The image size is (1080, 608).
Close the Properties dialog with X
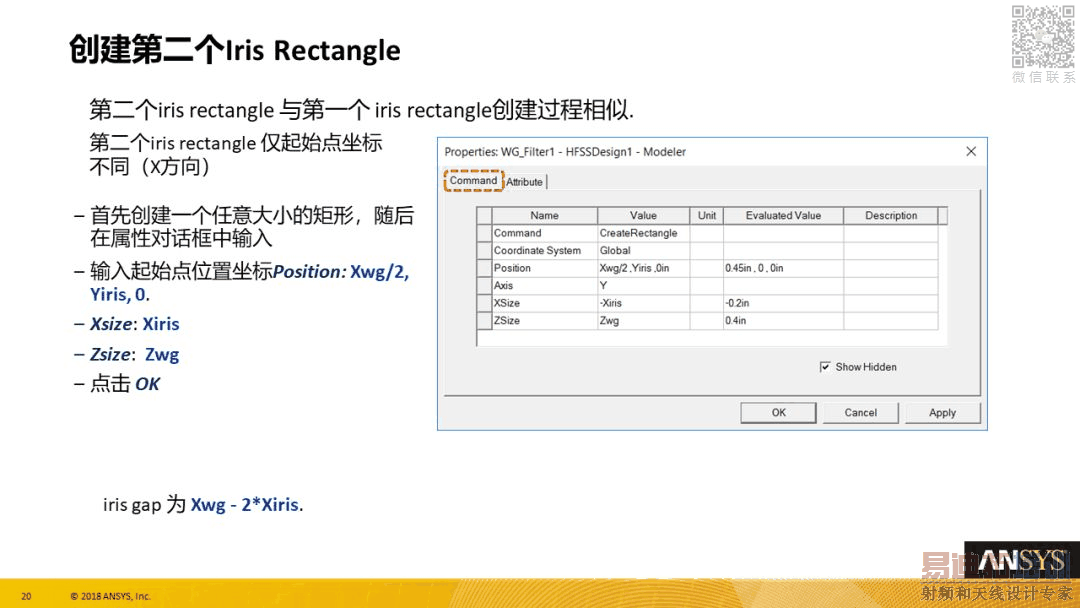tap(971, 151)
